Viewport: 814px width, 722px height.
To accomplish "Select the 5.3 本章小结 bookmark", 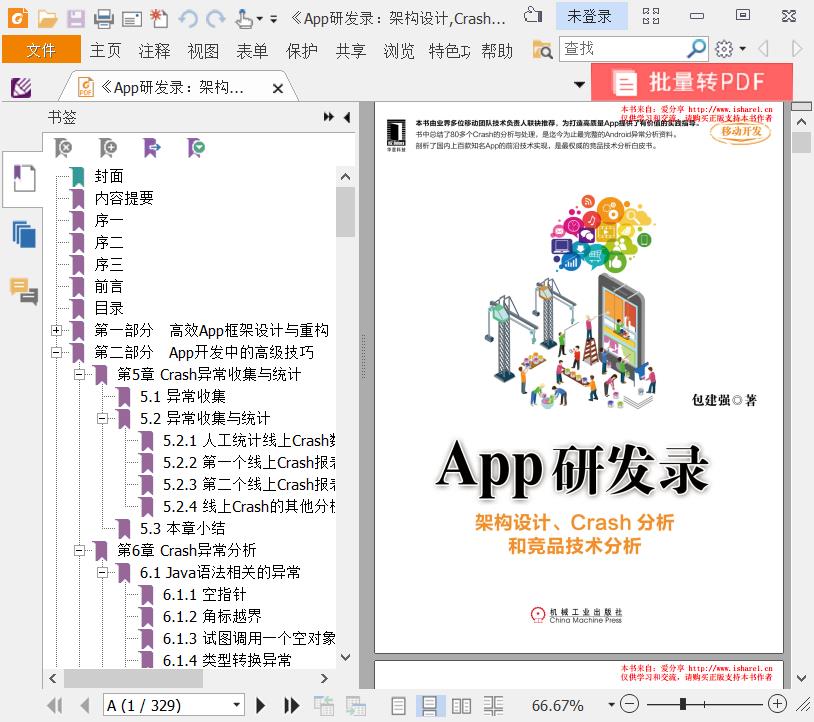I will pos(182,528).
